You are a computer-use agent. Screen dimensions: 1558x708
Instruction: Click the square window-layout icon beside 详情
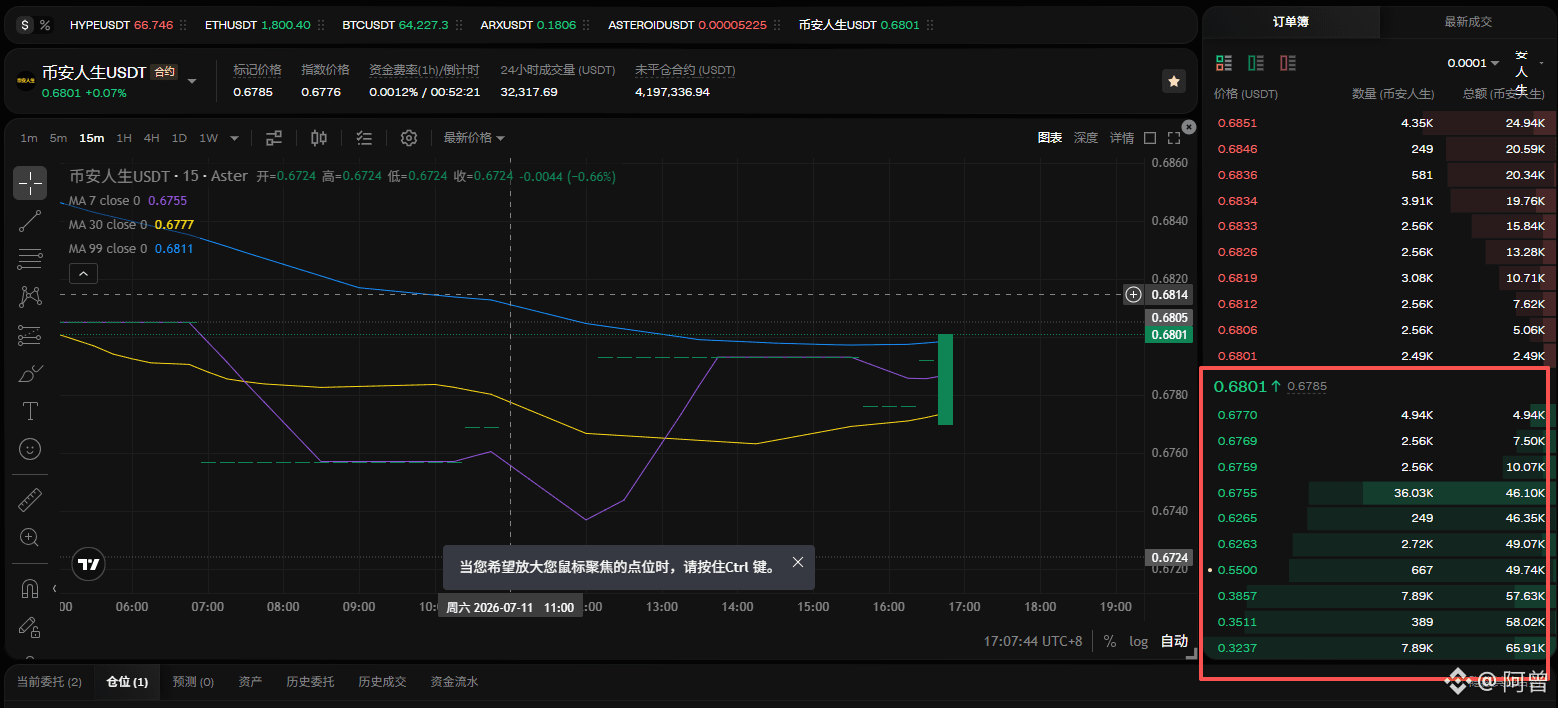click(1150, 138)
